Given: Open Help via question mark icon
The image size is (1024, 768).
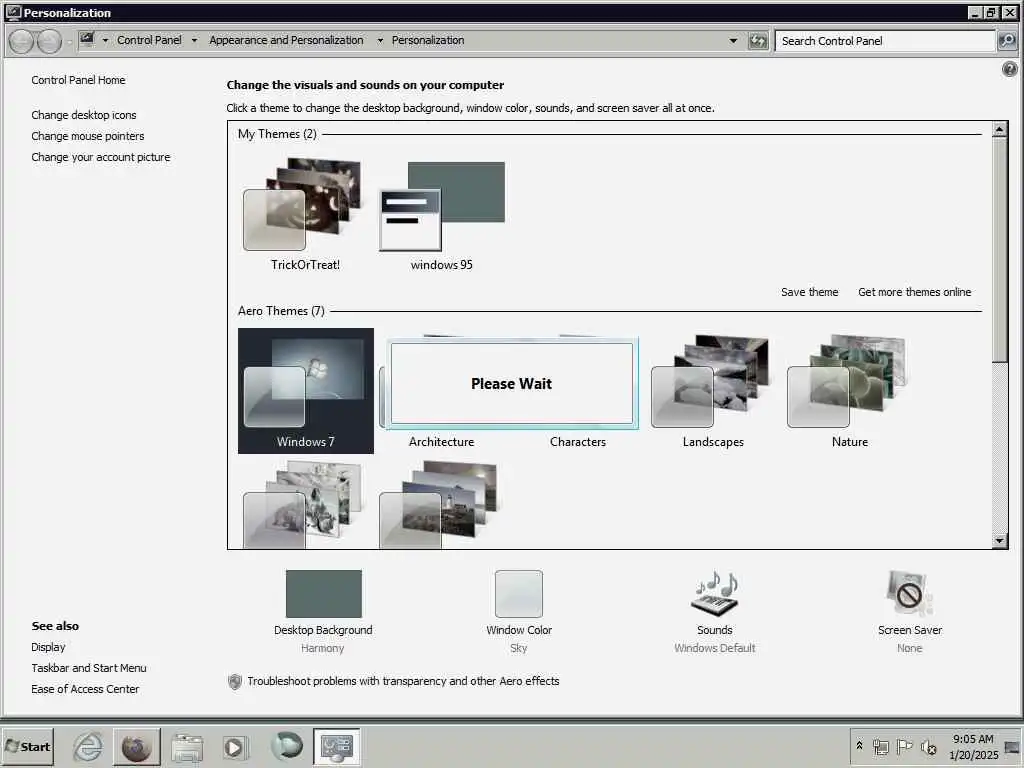Looking at the screenshot, I should (1009, 69).
